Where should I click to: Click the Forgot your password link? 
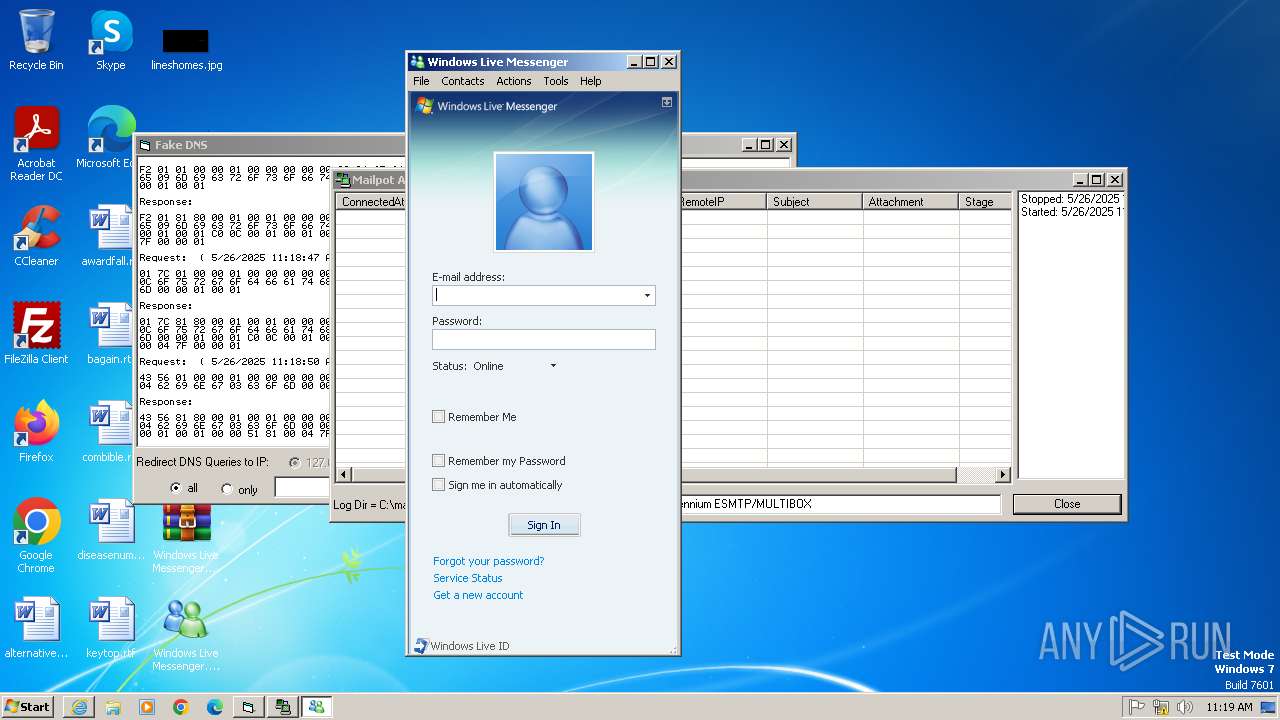click(489, 561)
